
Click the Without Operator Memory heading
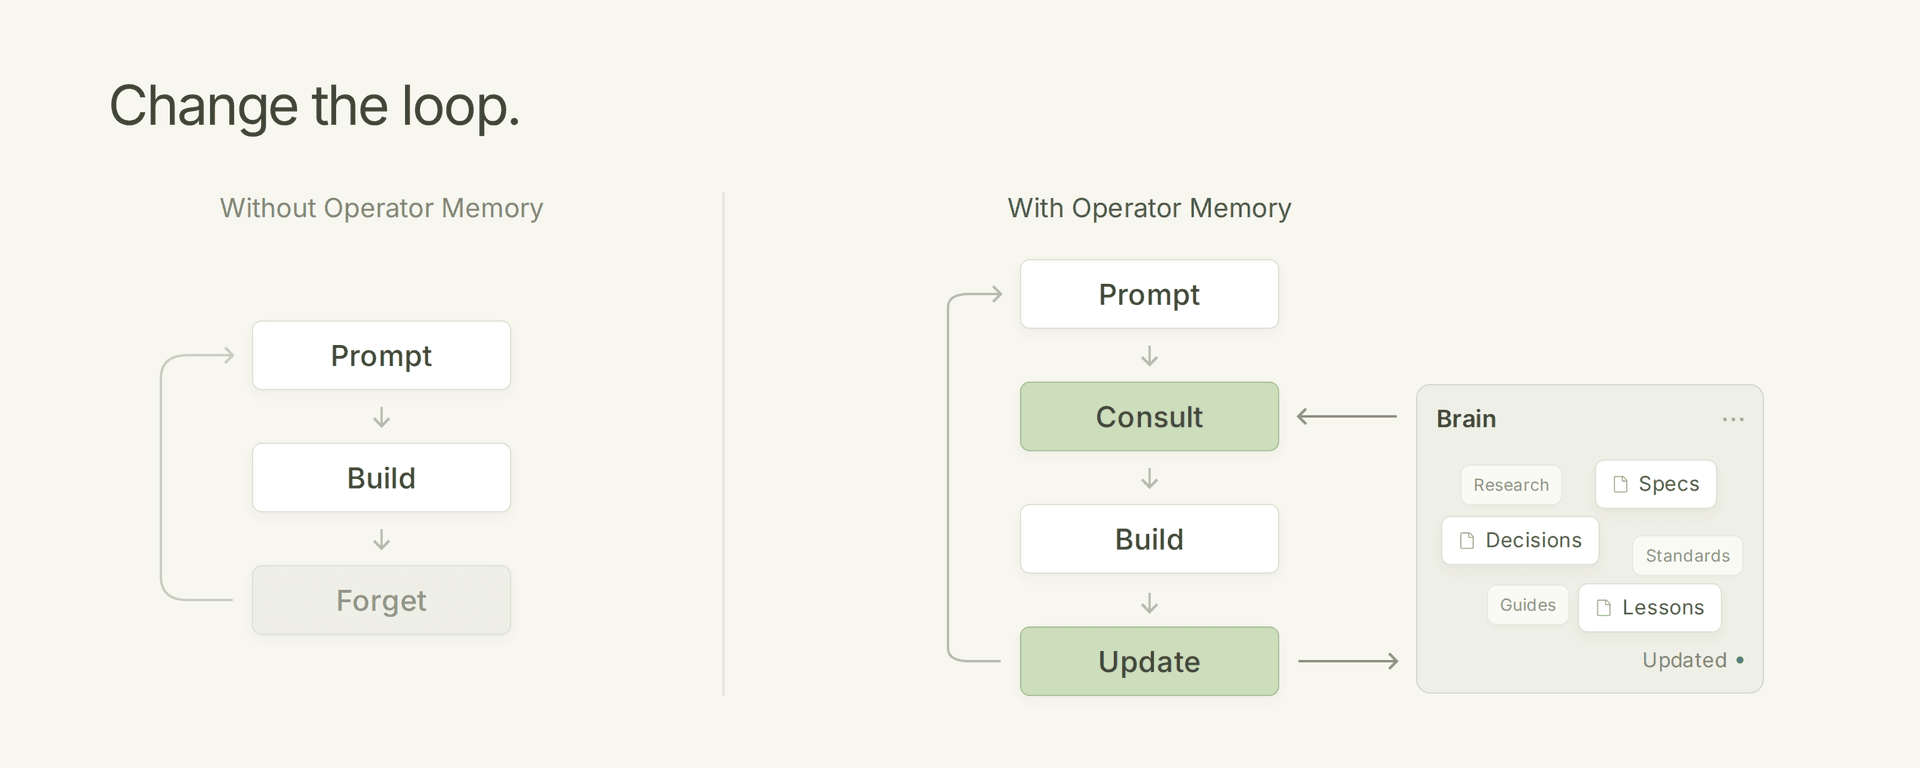381,208
